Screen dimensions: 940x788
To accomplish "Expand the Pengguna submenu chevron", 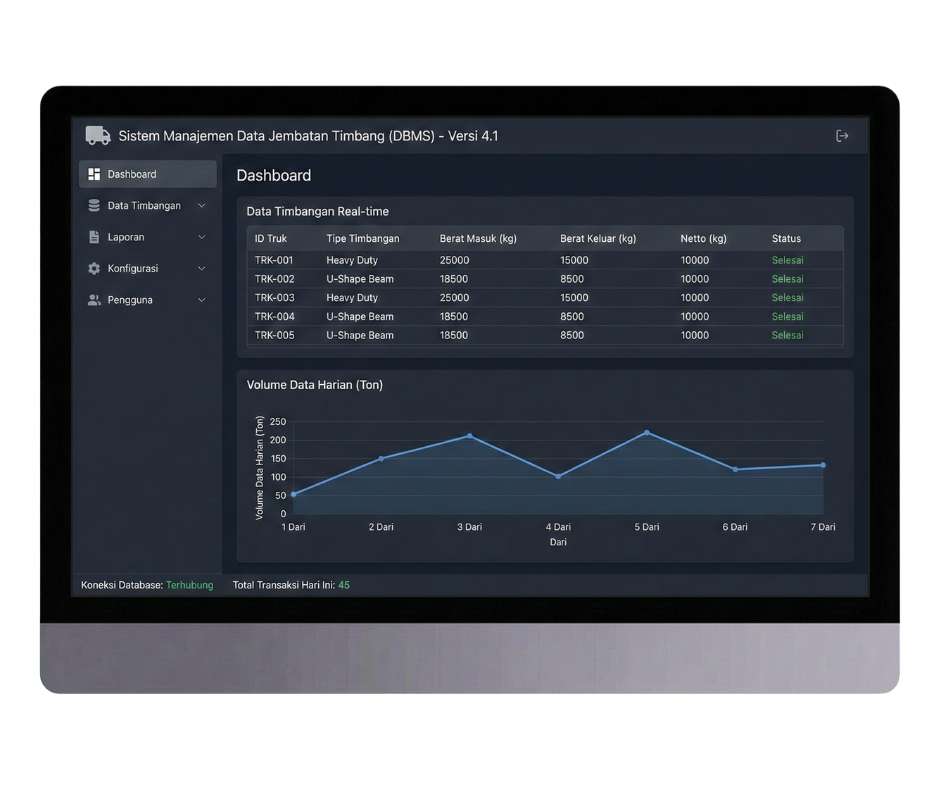I will [x=202, y=300].
